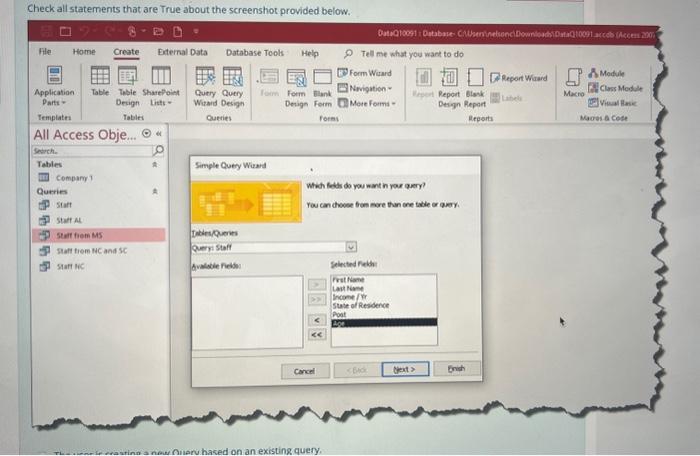This screenshot has height=456, width=700.
Task: Open the Visual Basic editor
Action: pos(612,103)
